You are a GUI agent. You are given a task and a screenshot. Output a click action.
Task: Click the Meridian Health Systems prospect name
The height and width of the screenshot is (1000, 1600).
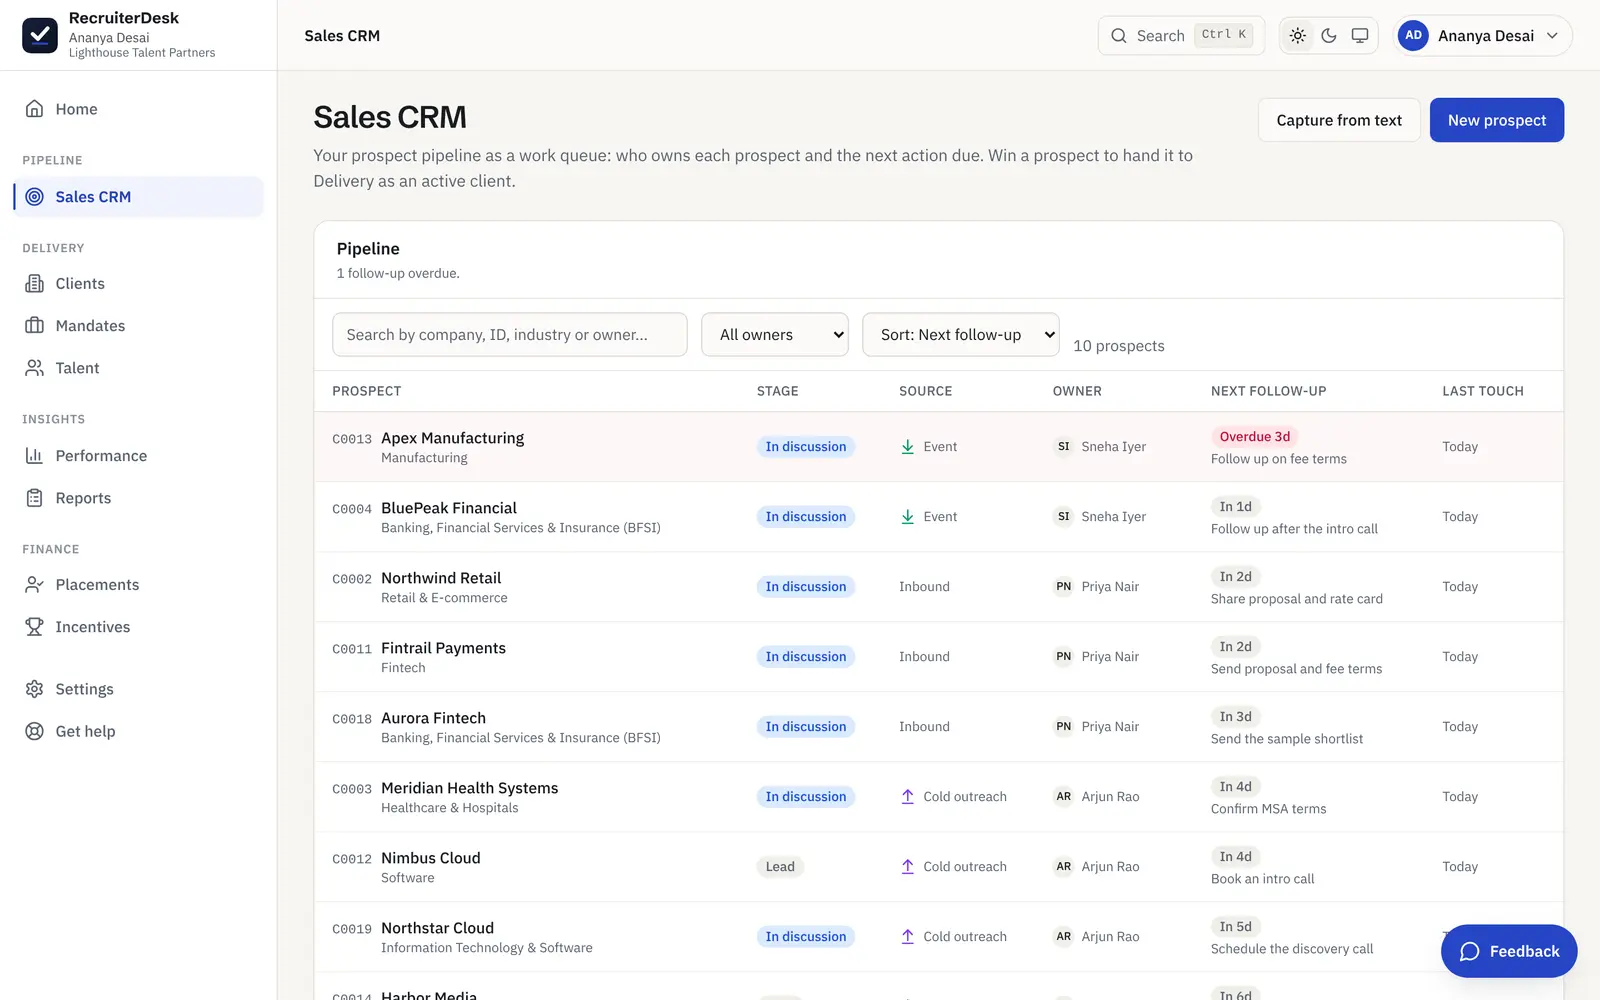[470, 788]
